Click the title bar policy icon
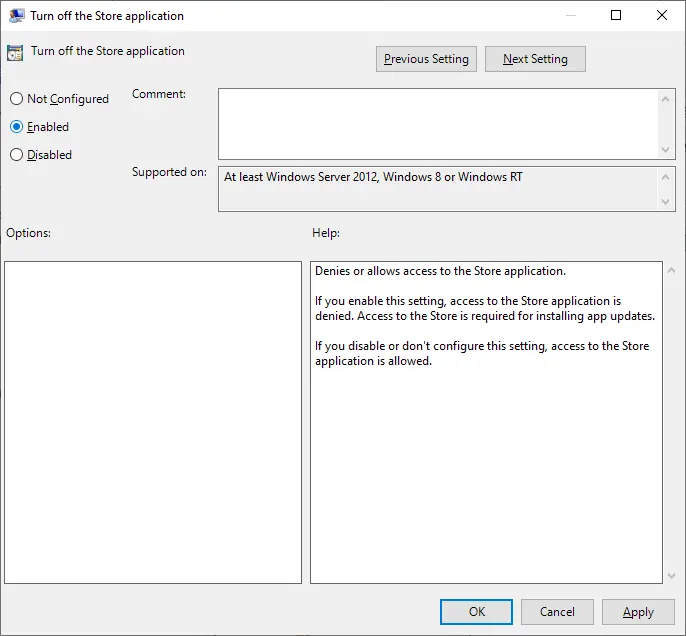 [x=16, y=16]
